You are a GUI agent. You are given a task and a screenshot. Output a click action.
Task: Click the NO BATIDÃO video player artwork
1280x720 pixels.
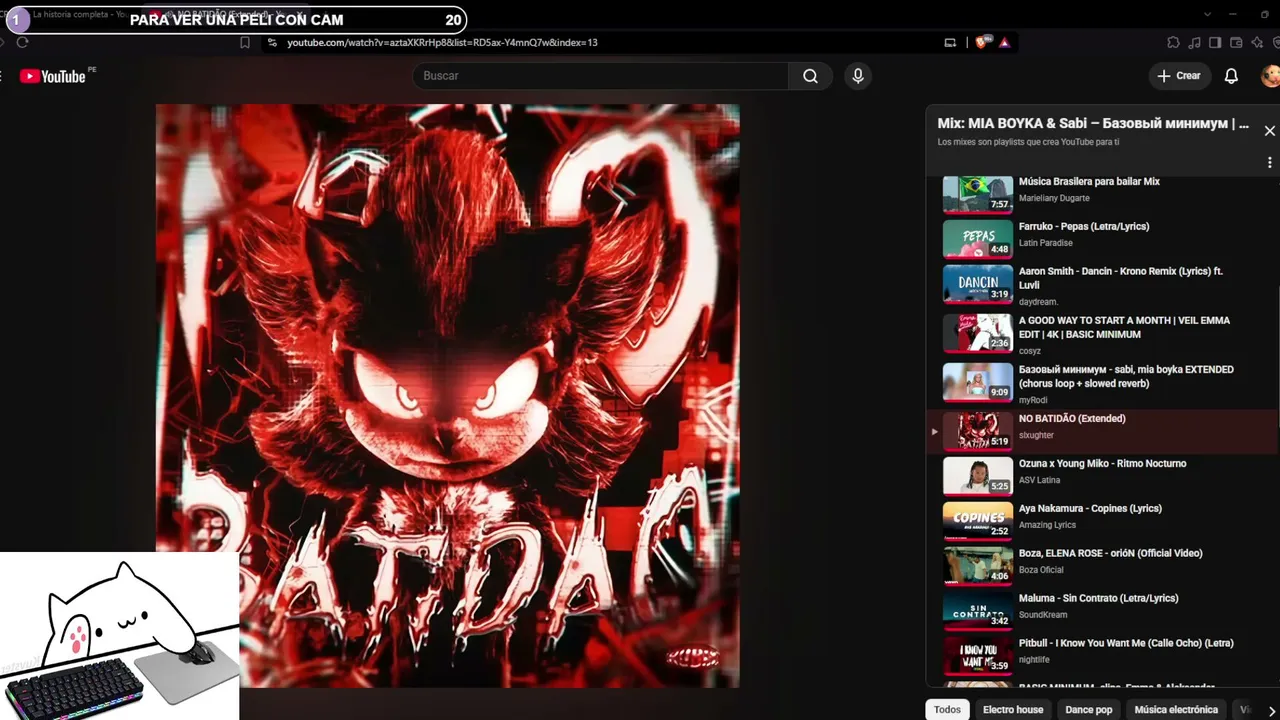[447, 396]
